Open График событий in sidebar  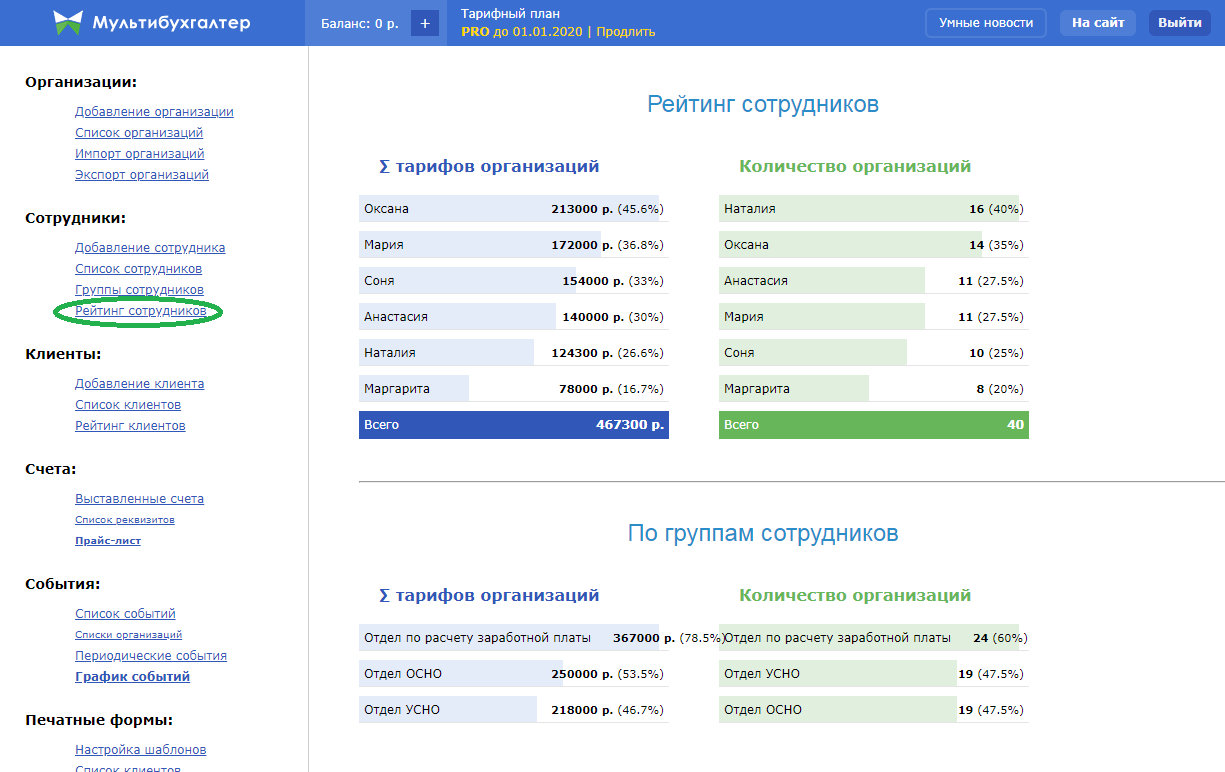coord(132,677)
